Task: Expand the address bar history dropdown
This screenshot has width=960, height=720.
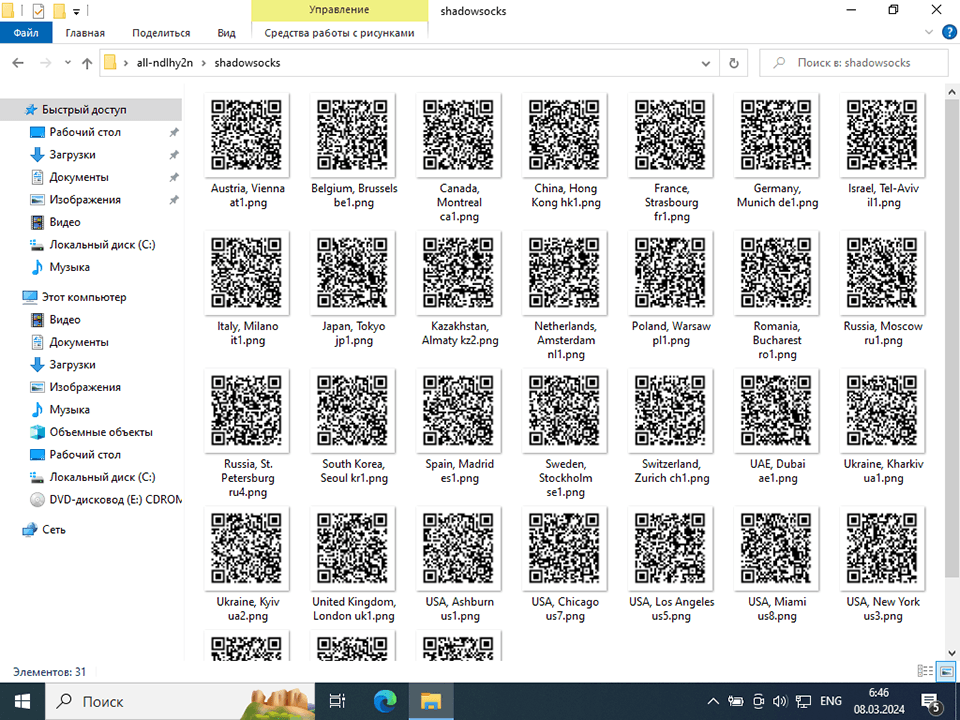Action: tap(705, 63)
